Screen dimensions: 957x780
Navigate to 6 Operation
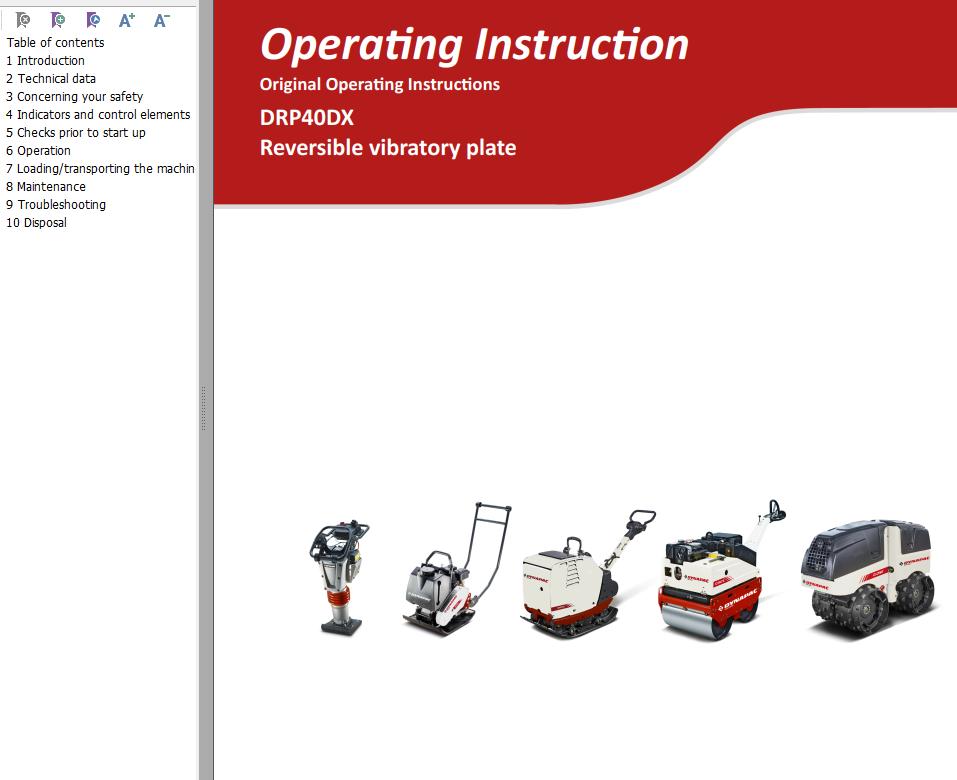point(38,151)
